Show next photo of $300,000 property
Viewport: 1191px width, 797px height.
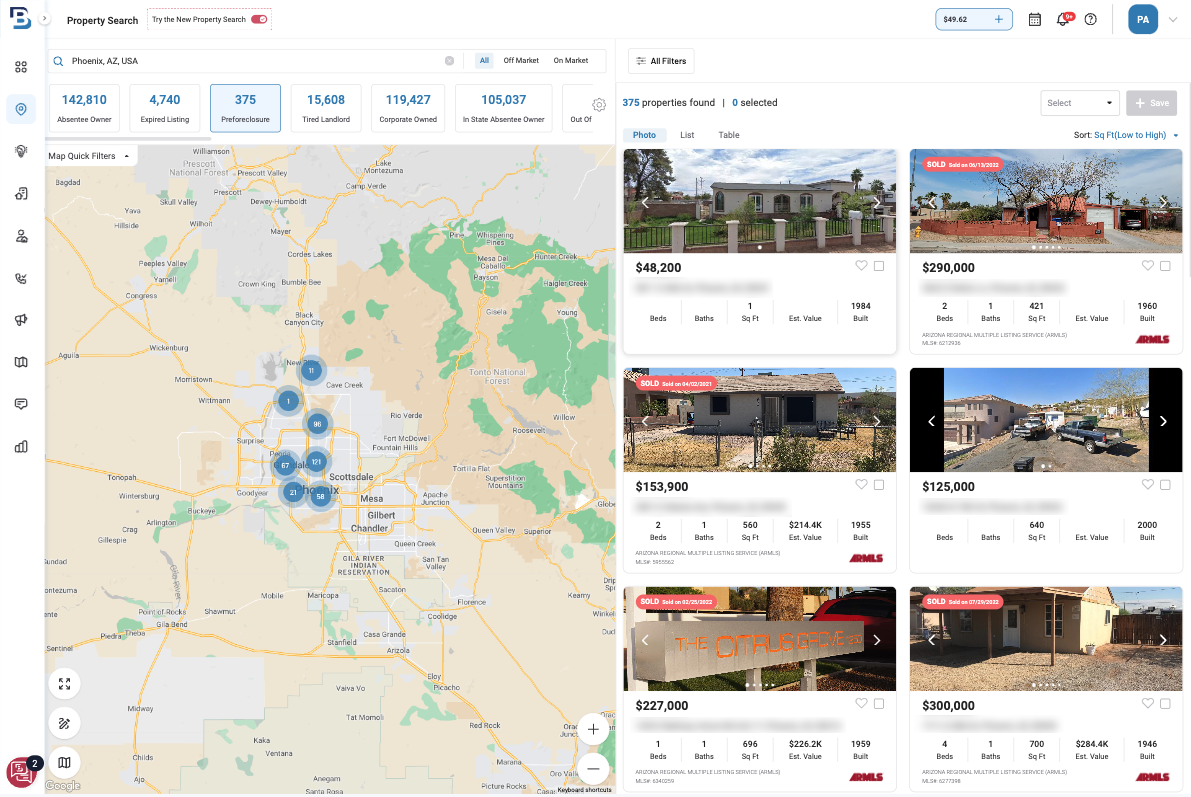point(1163,640)
